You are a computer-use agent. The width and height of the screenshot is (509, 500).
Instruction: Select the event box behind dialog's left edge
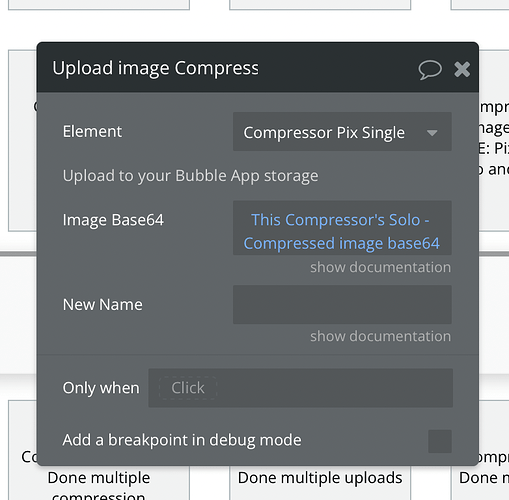22,140
